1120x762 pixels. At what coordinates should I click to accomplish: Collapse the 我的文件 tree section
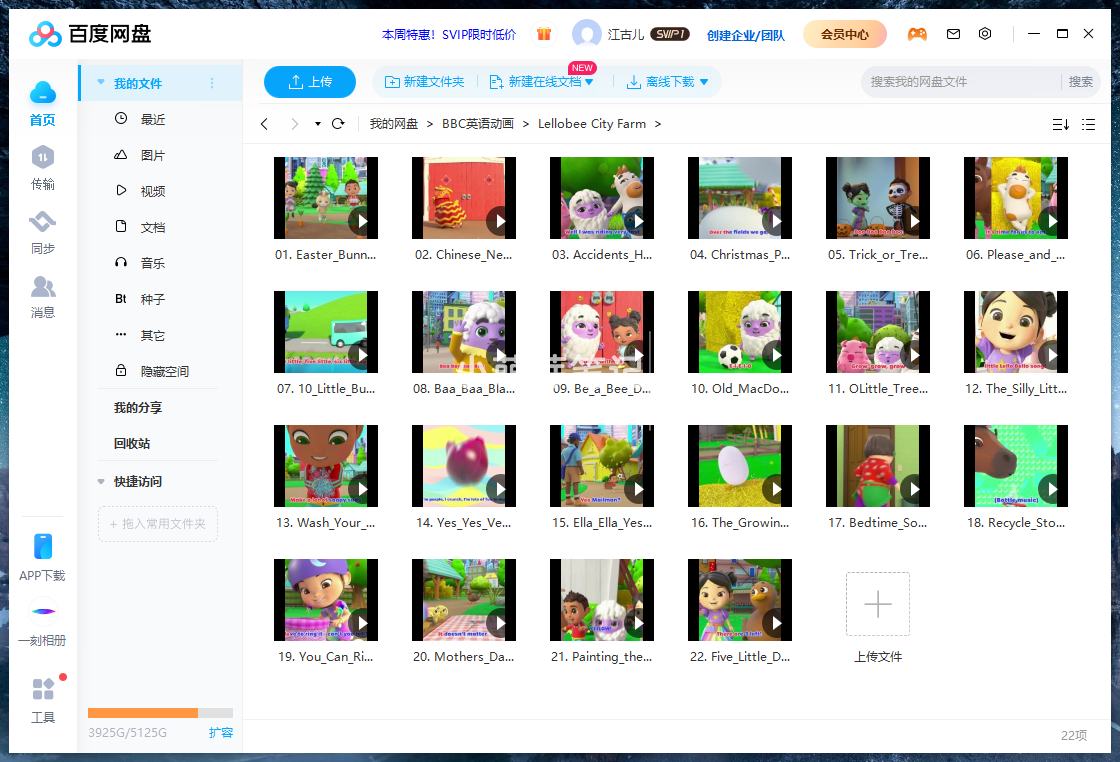coord(101,83)
